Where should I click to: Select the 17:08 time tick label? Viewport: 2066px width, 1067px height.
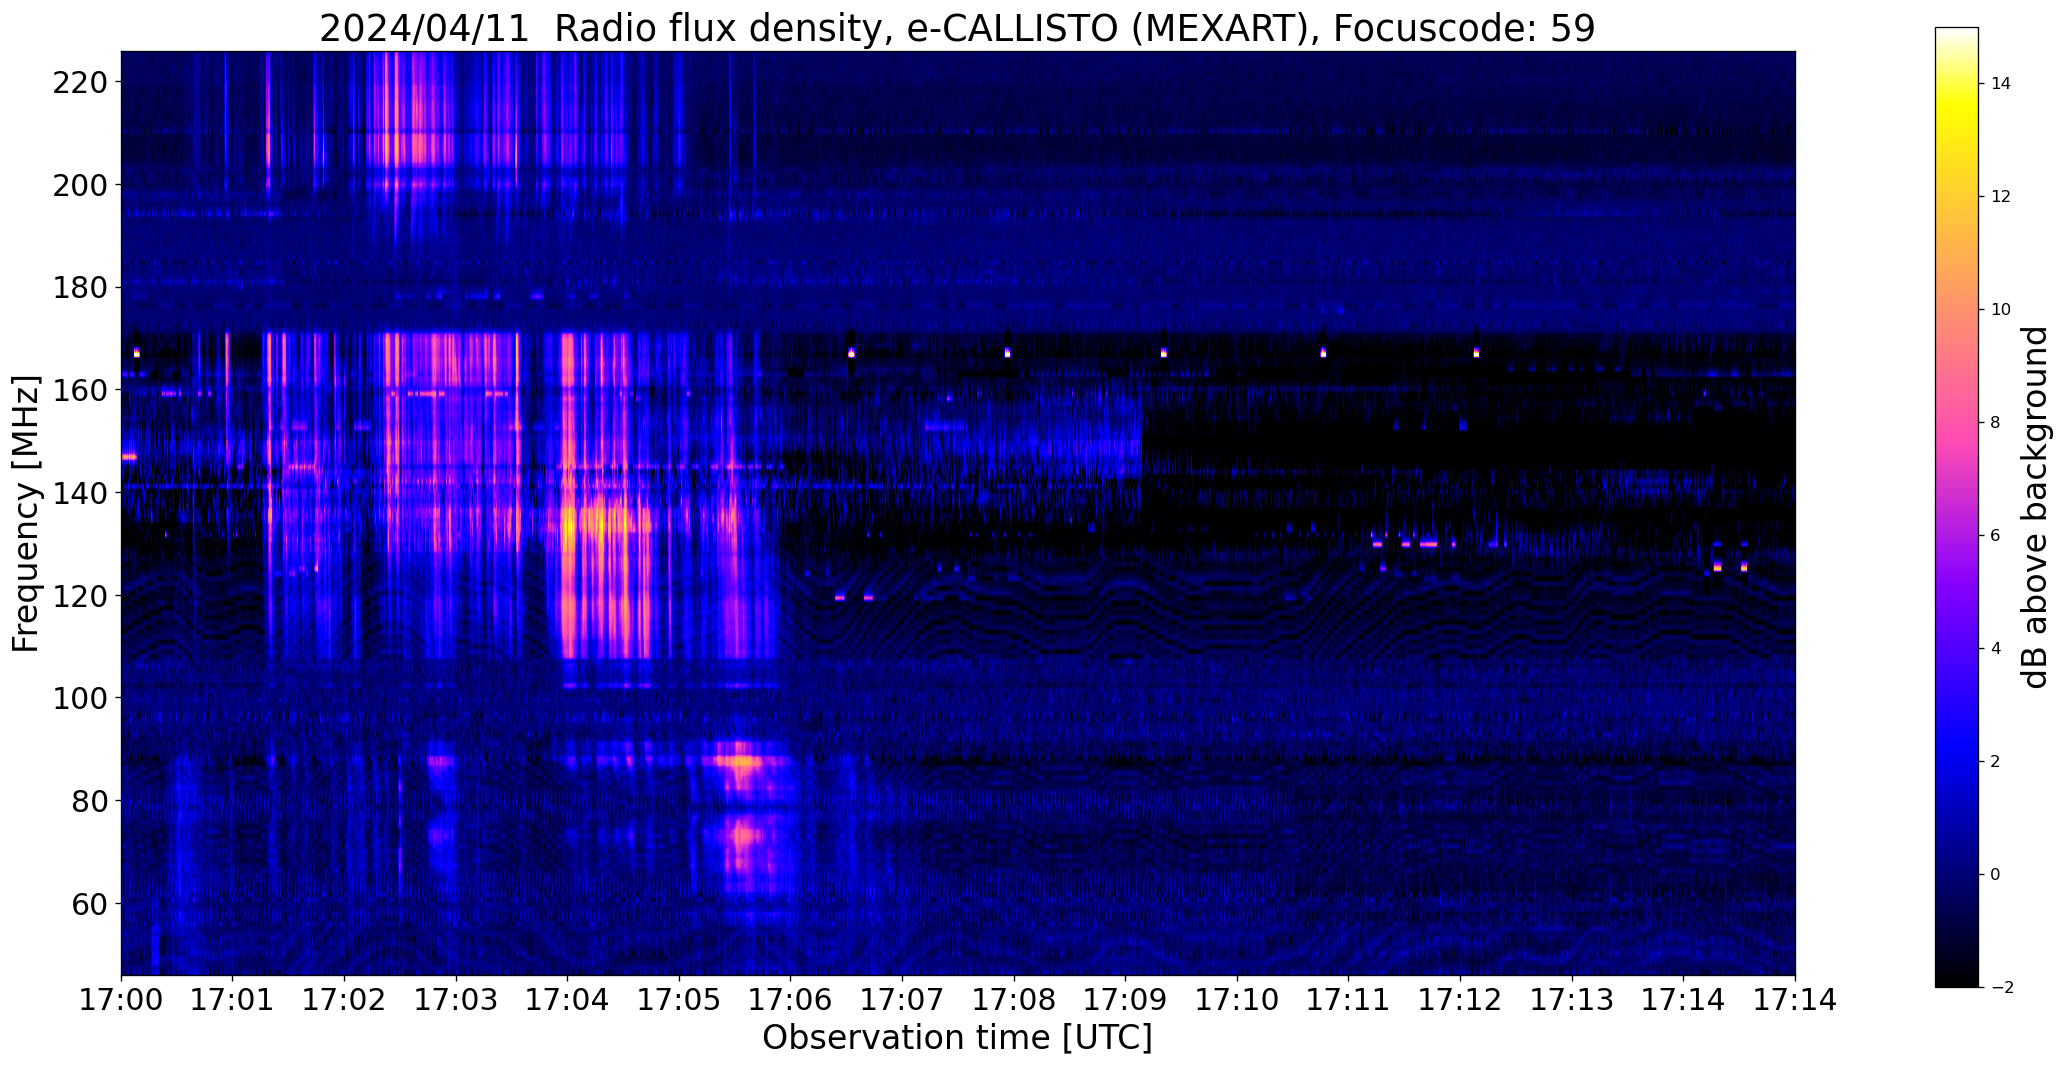(x=1014, y=1001)
